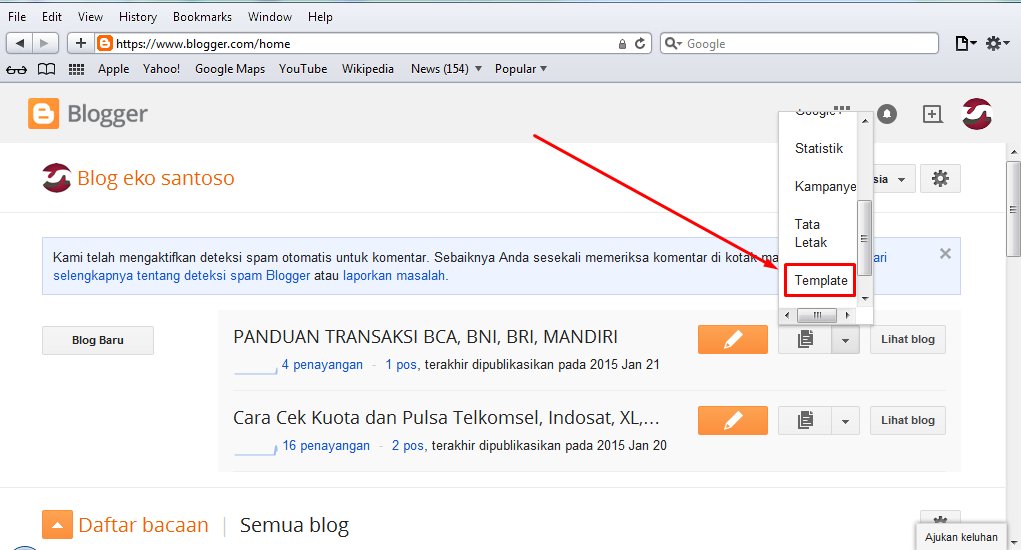1021x550 pixels.
Task: Click Lihat blog for Cara Cek Kuota
Action: tap(908, 420)
